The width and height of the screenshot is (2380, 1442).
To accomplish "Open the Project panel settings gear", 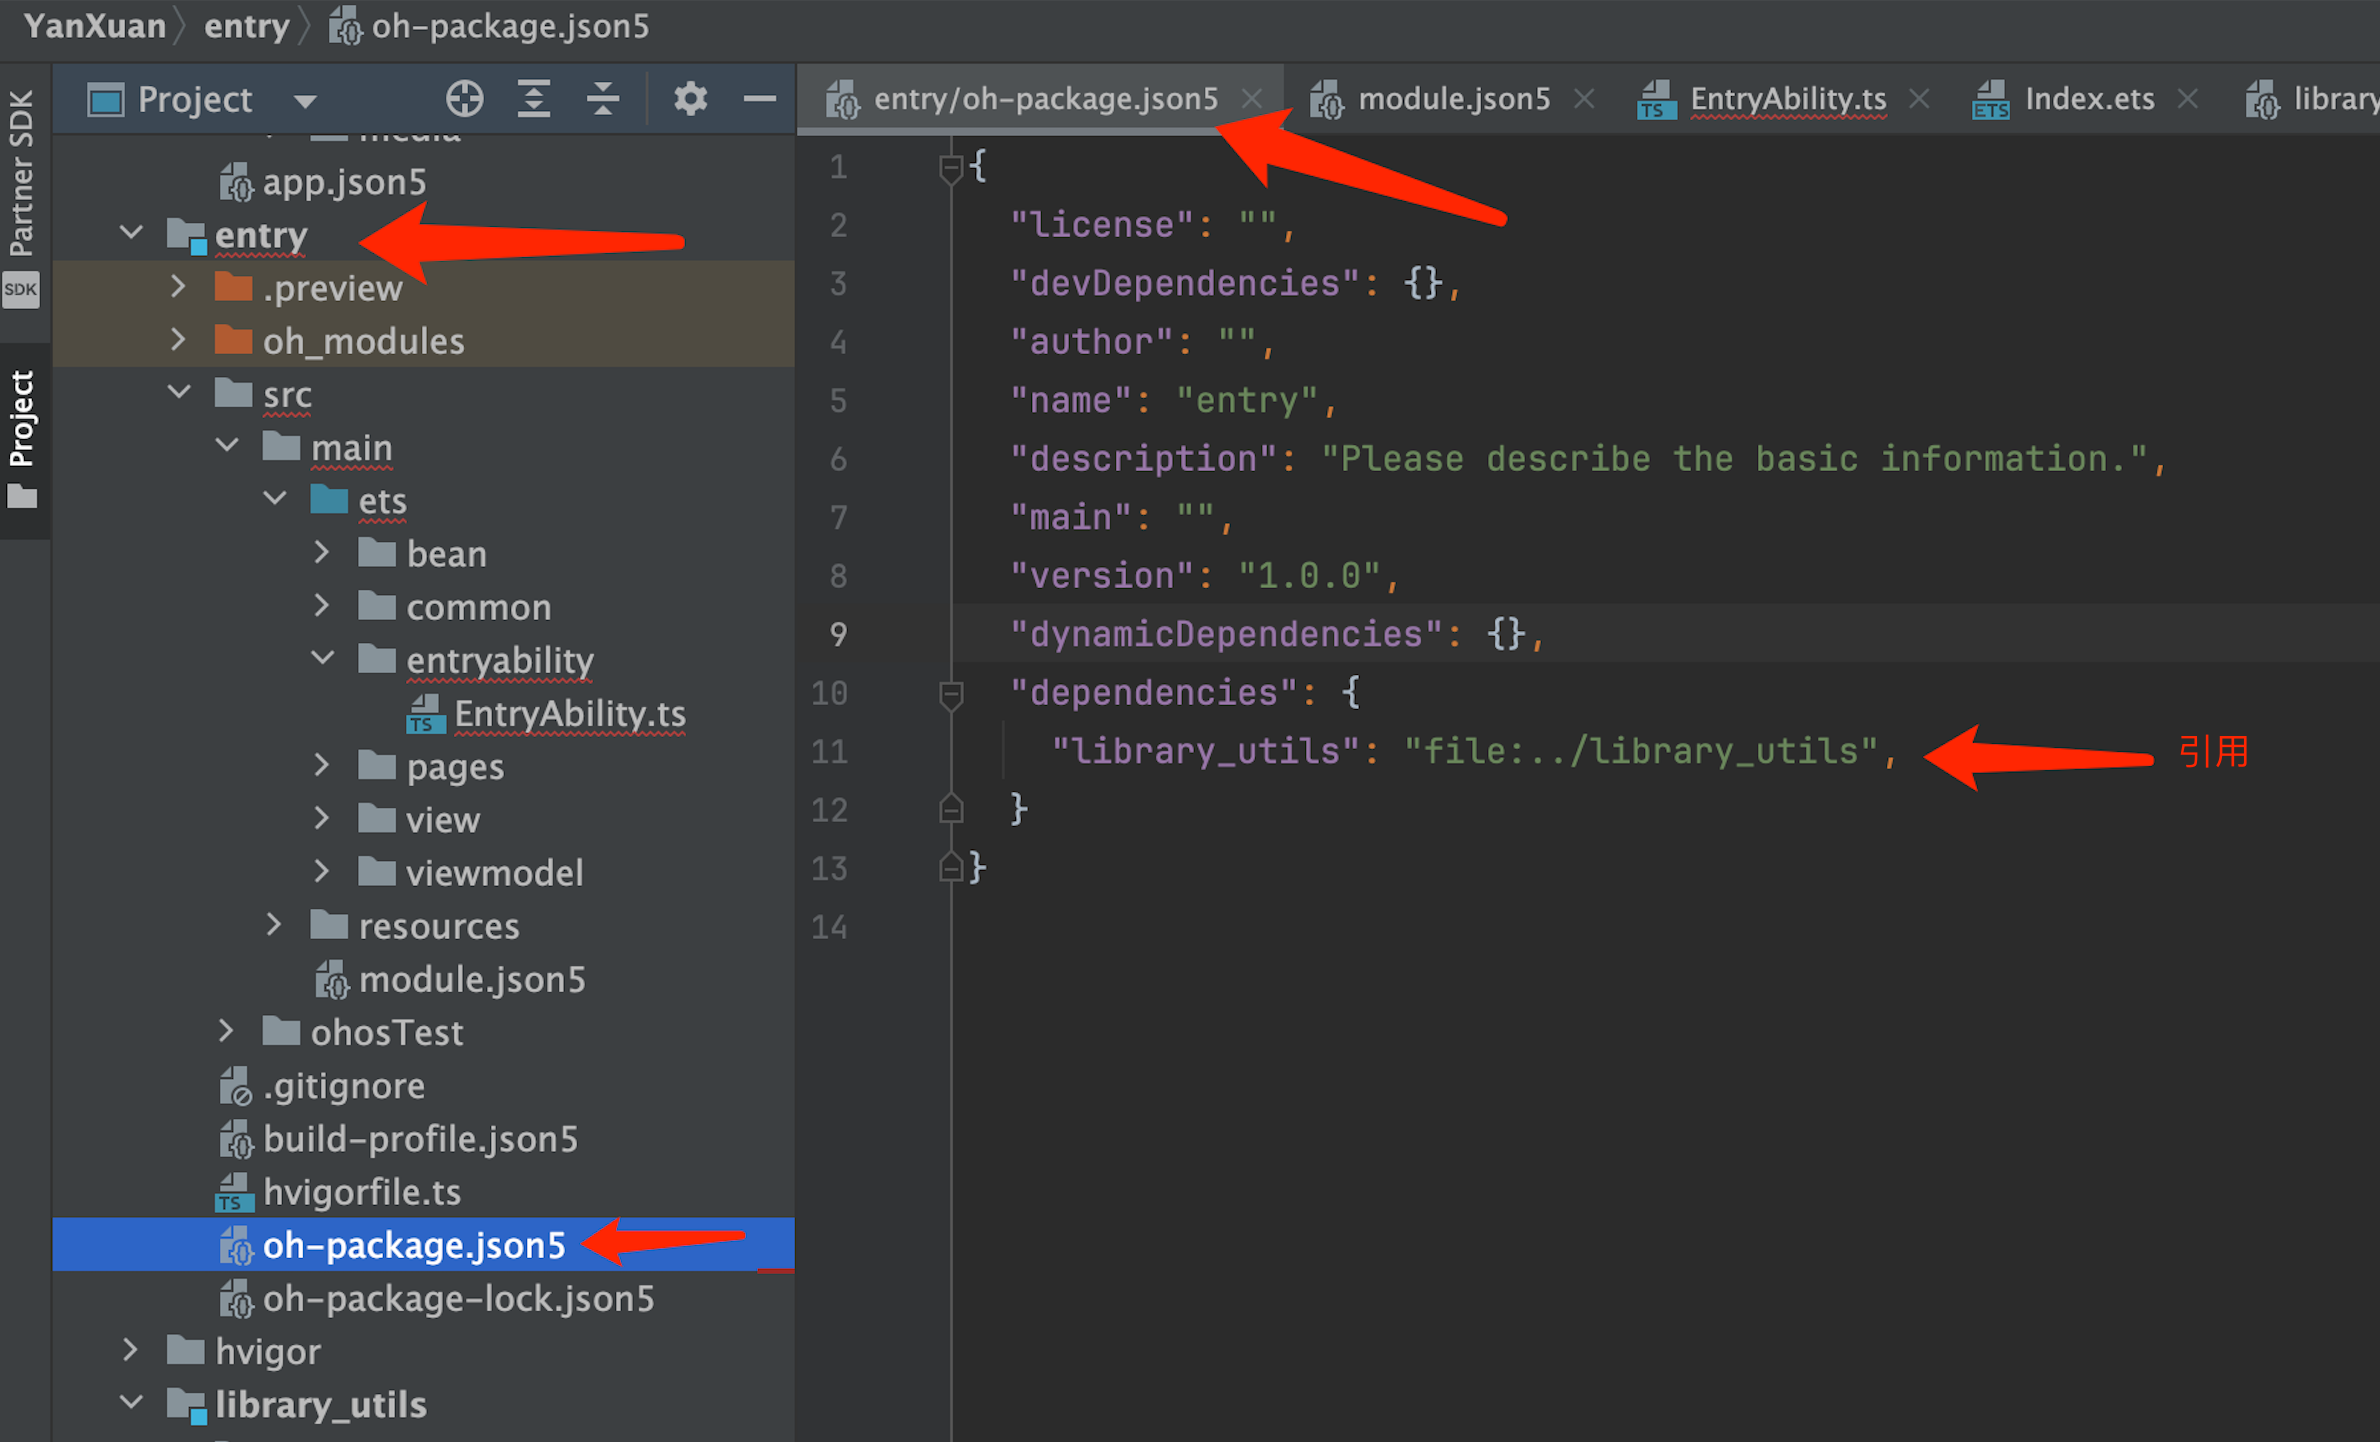I will pos(690,99).
